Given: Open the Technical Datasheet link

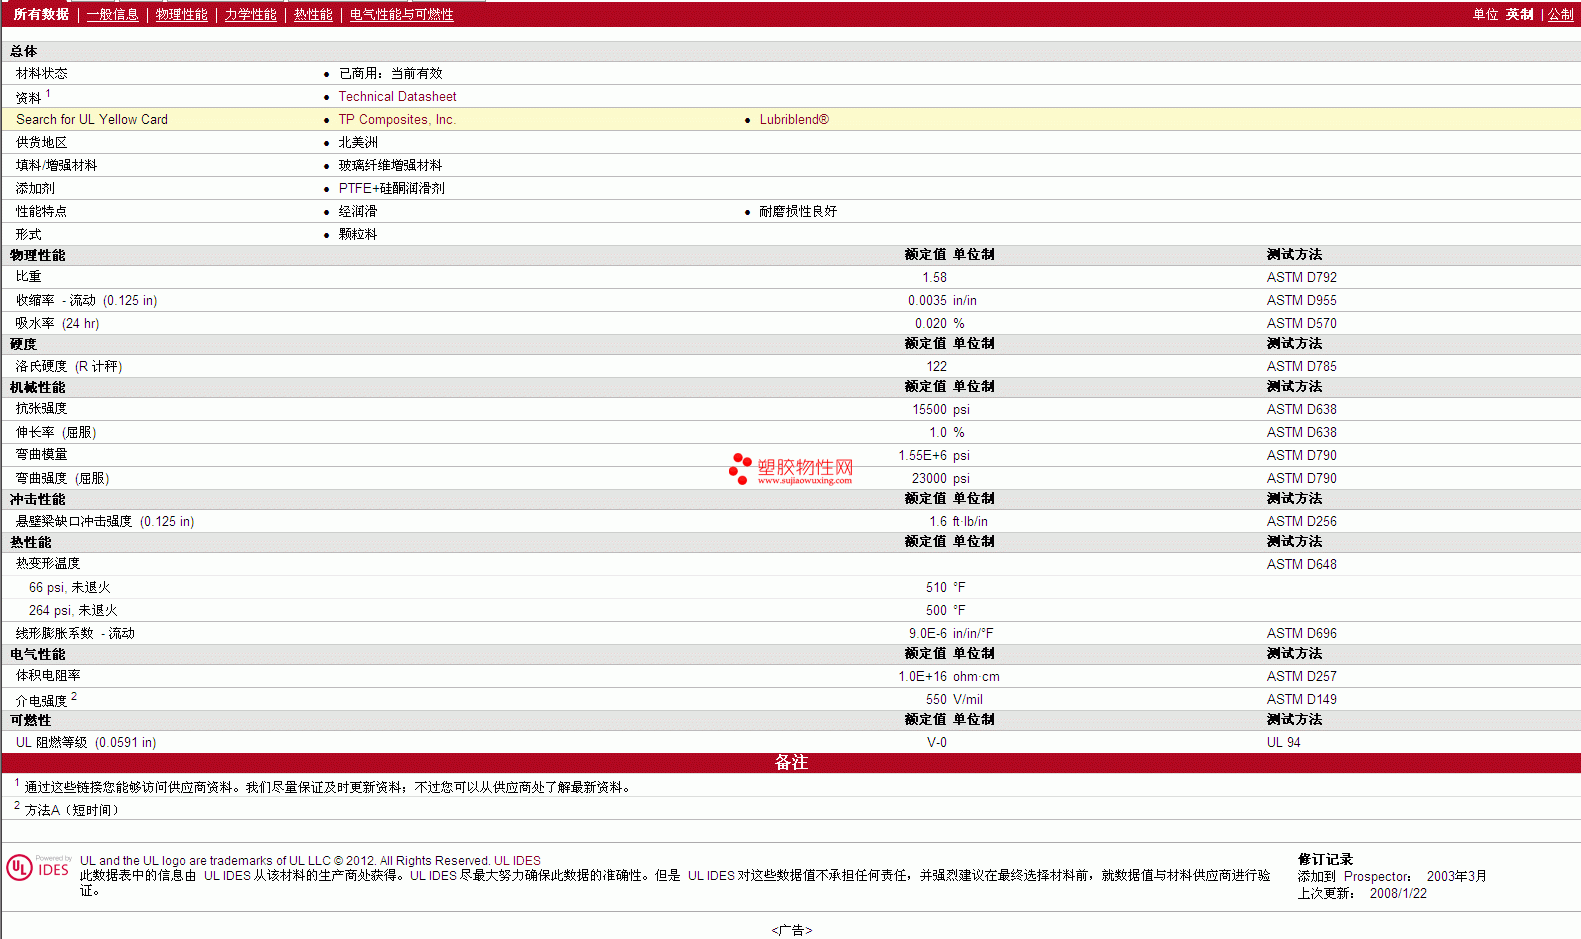Looking at the screenshot, I should coord(397,97).
